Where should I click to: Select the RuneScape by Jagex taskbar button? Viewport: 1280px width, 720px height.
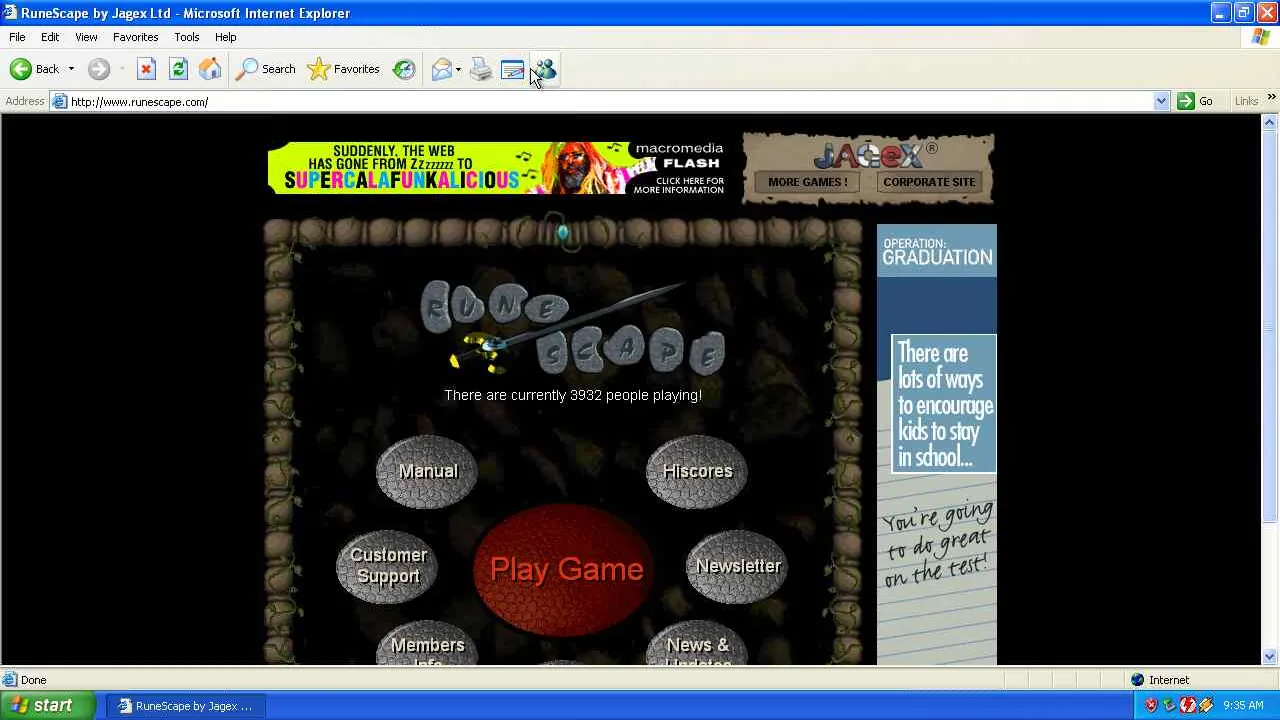tap(185, 706)
